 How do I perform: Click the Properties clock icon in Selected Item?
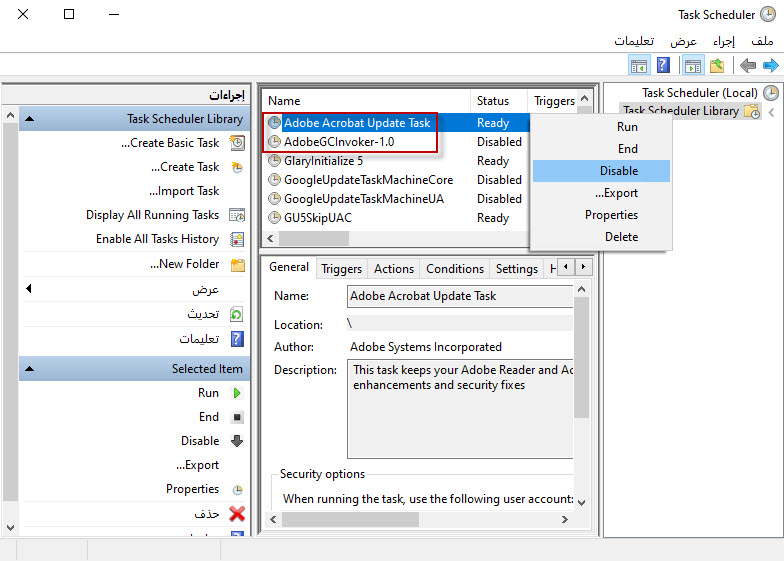(238, 490)
